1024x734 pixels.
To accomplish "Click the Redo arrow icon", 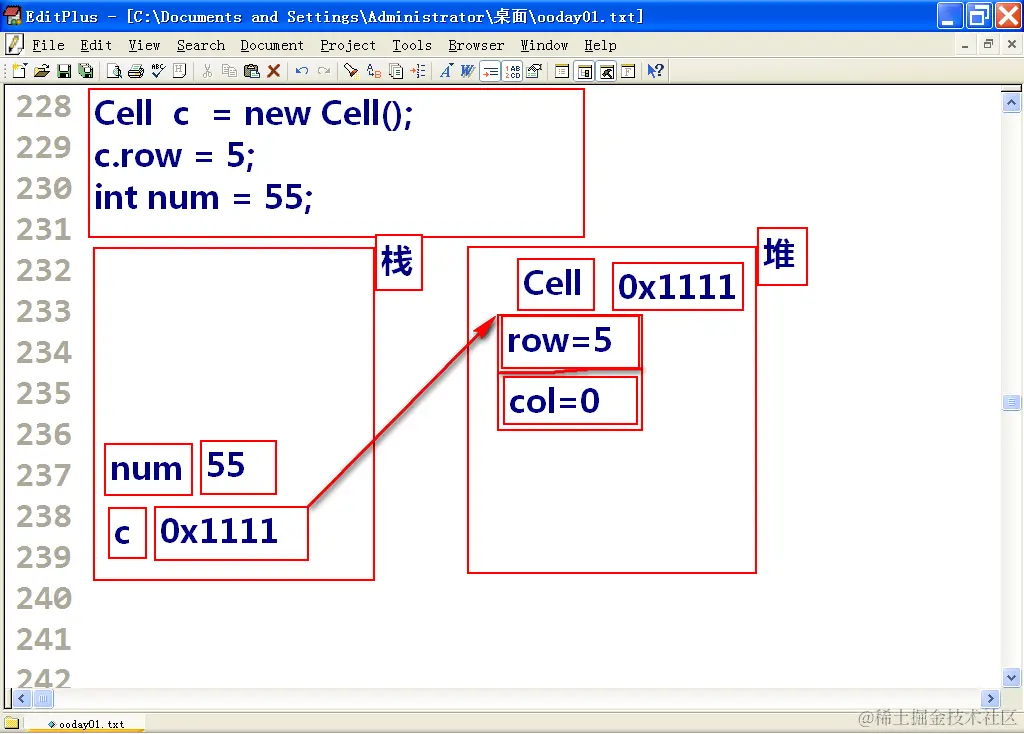I will [x=324, y=71].
